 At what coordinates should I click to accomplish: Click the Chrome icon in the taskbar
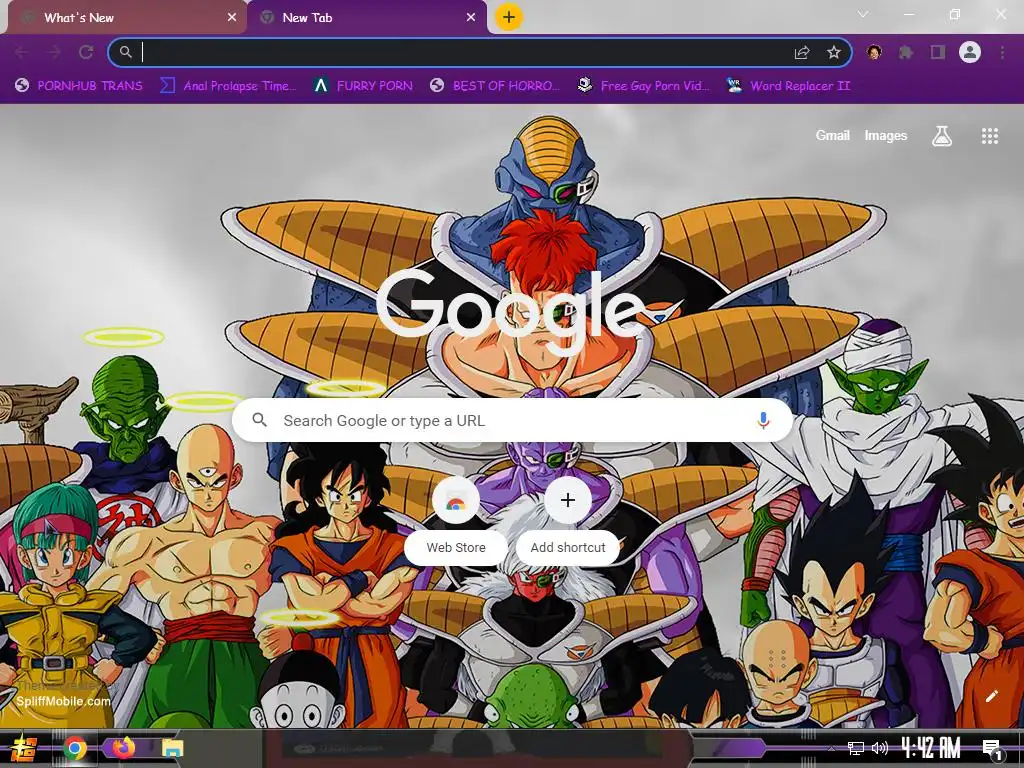75,748
